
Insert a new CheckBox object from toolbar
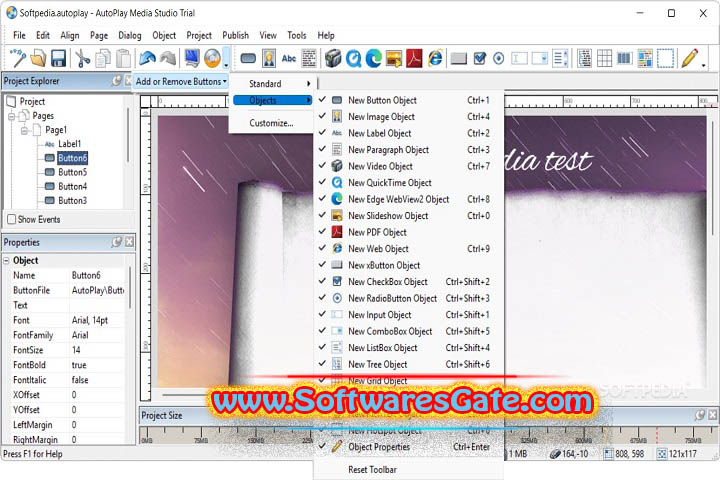479,58
